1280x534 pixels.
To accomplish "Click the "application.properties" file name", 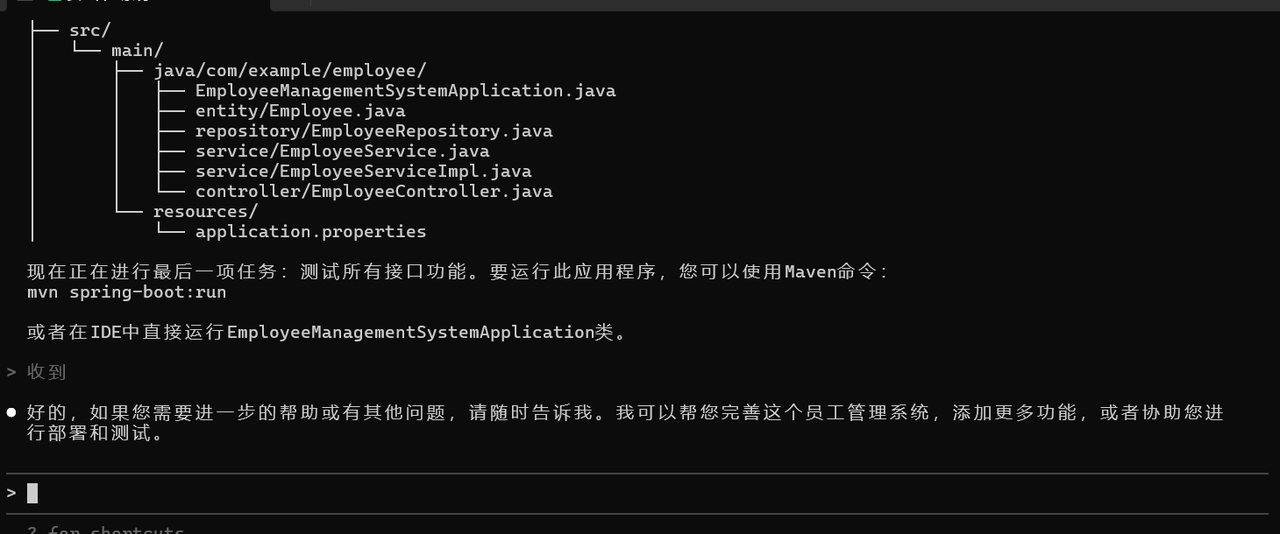I will pos(311,231).
